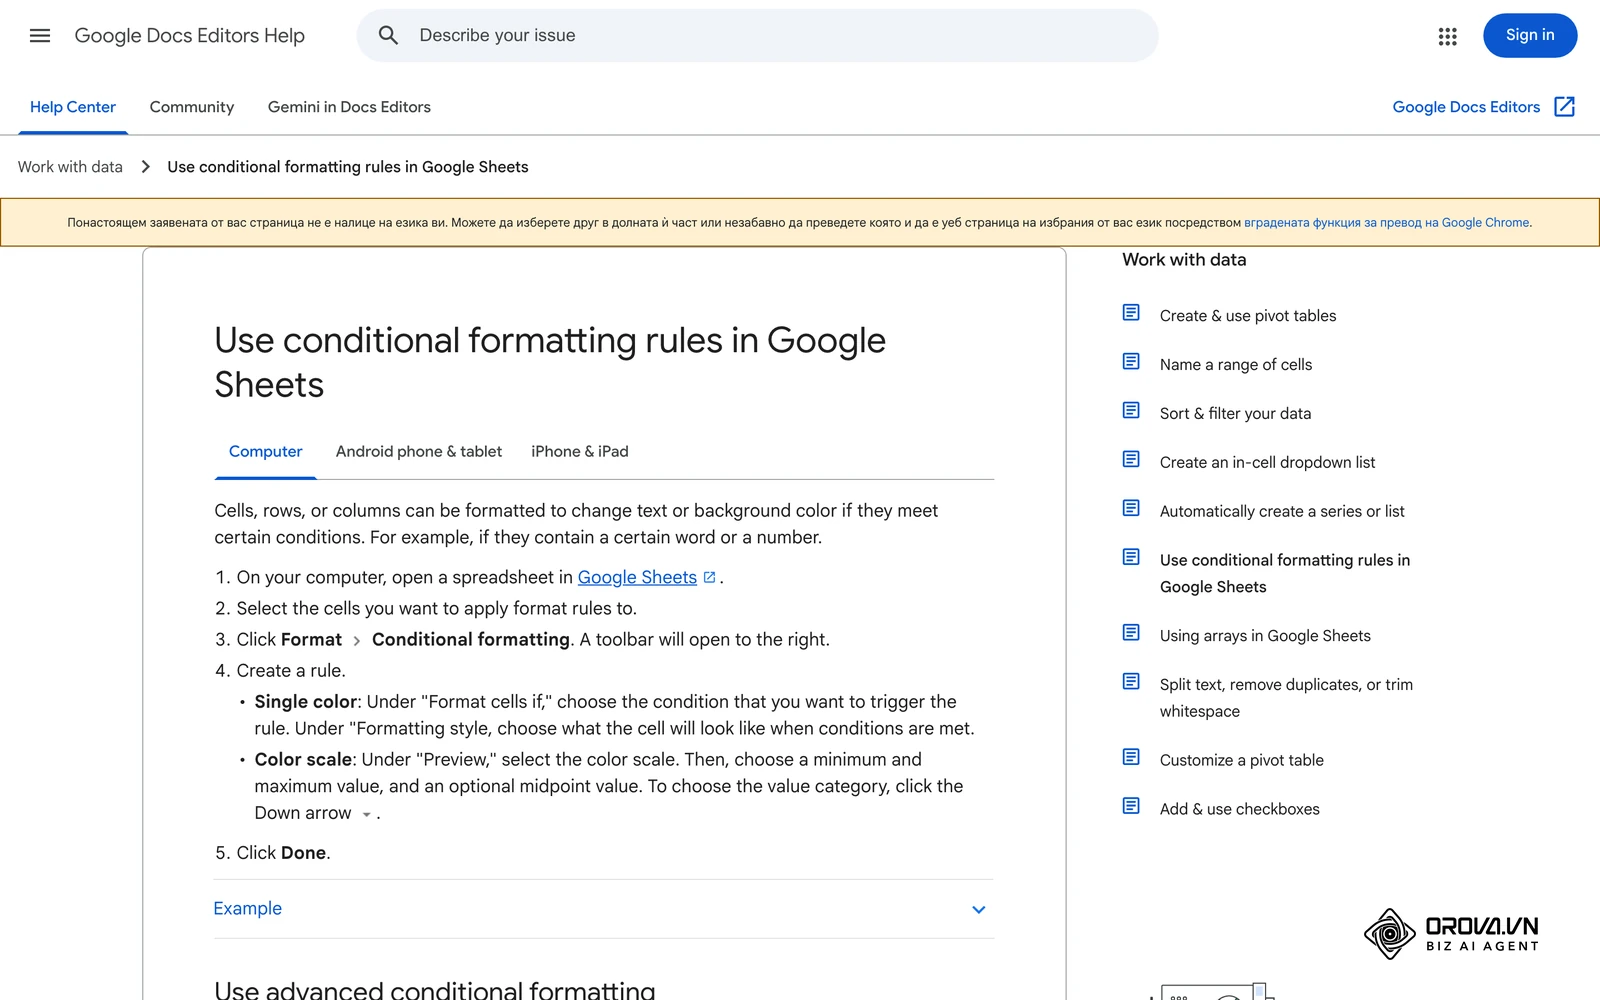
Task: Click article icon for Create an in-cell dropdown list
Action: pyautogui.click(x=1131, y=460)
